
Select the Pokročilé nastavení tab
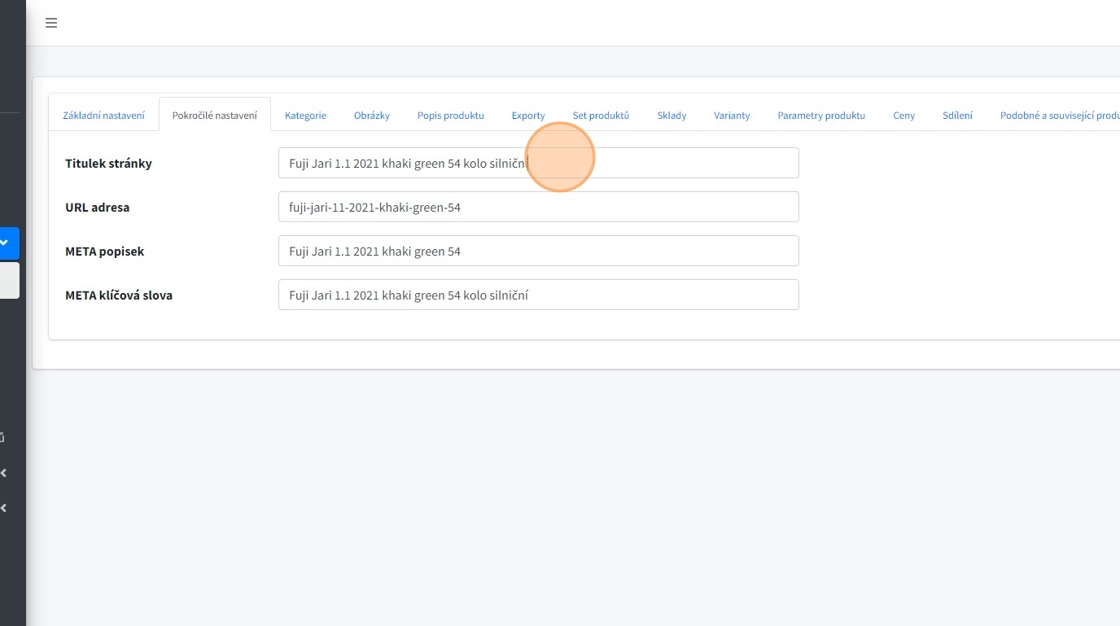(x=214, y=115)
